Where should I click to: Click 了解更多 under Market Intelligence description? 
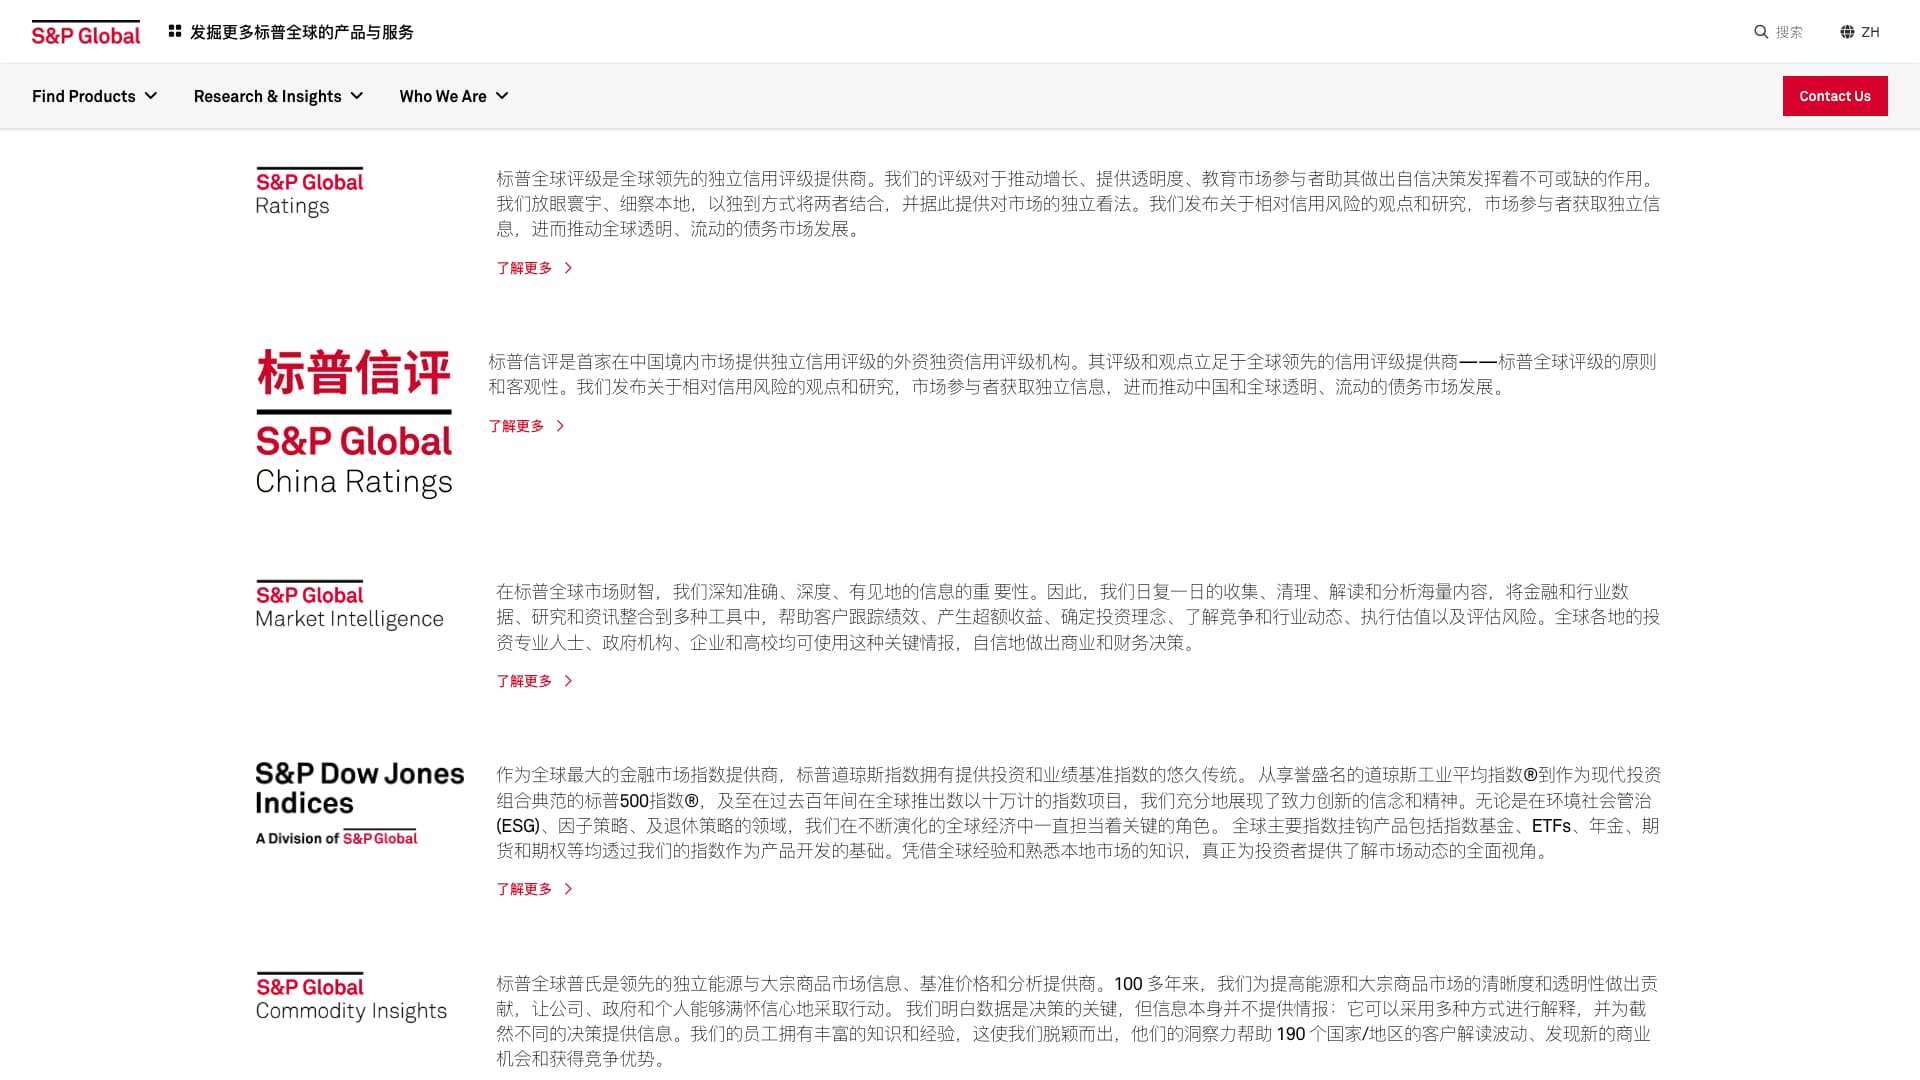click(524, 681)
